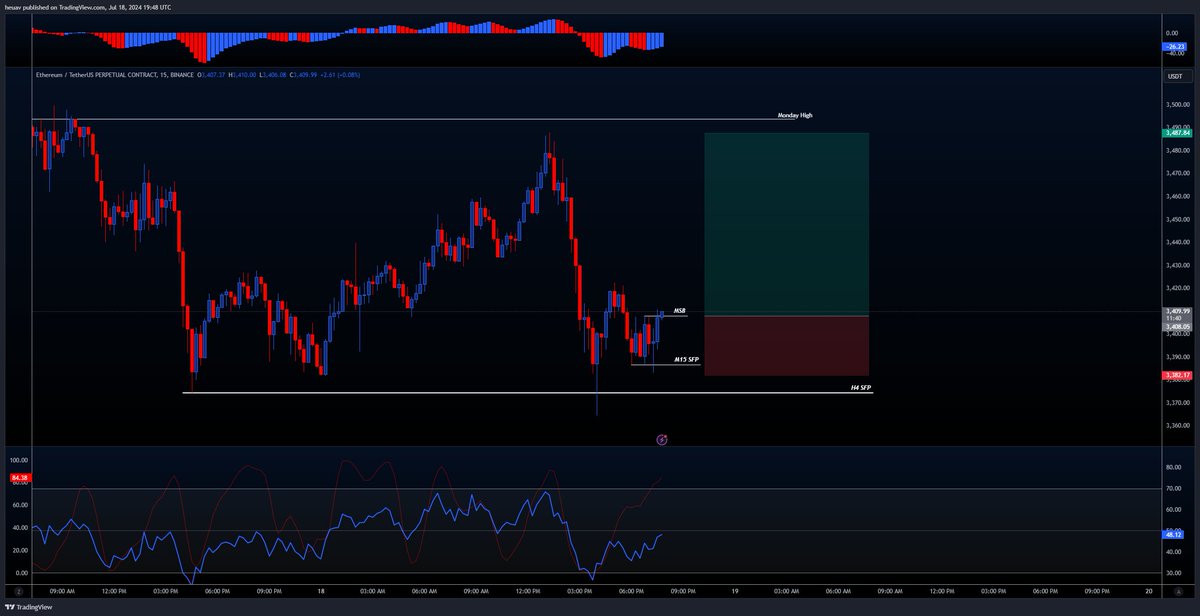The image size is (1200, 616).
Task: Click the blue -26.23 histogram value label
Action: (x=1174, y=47)
